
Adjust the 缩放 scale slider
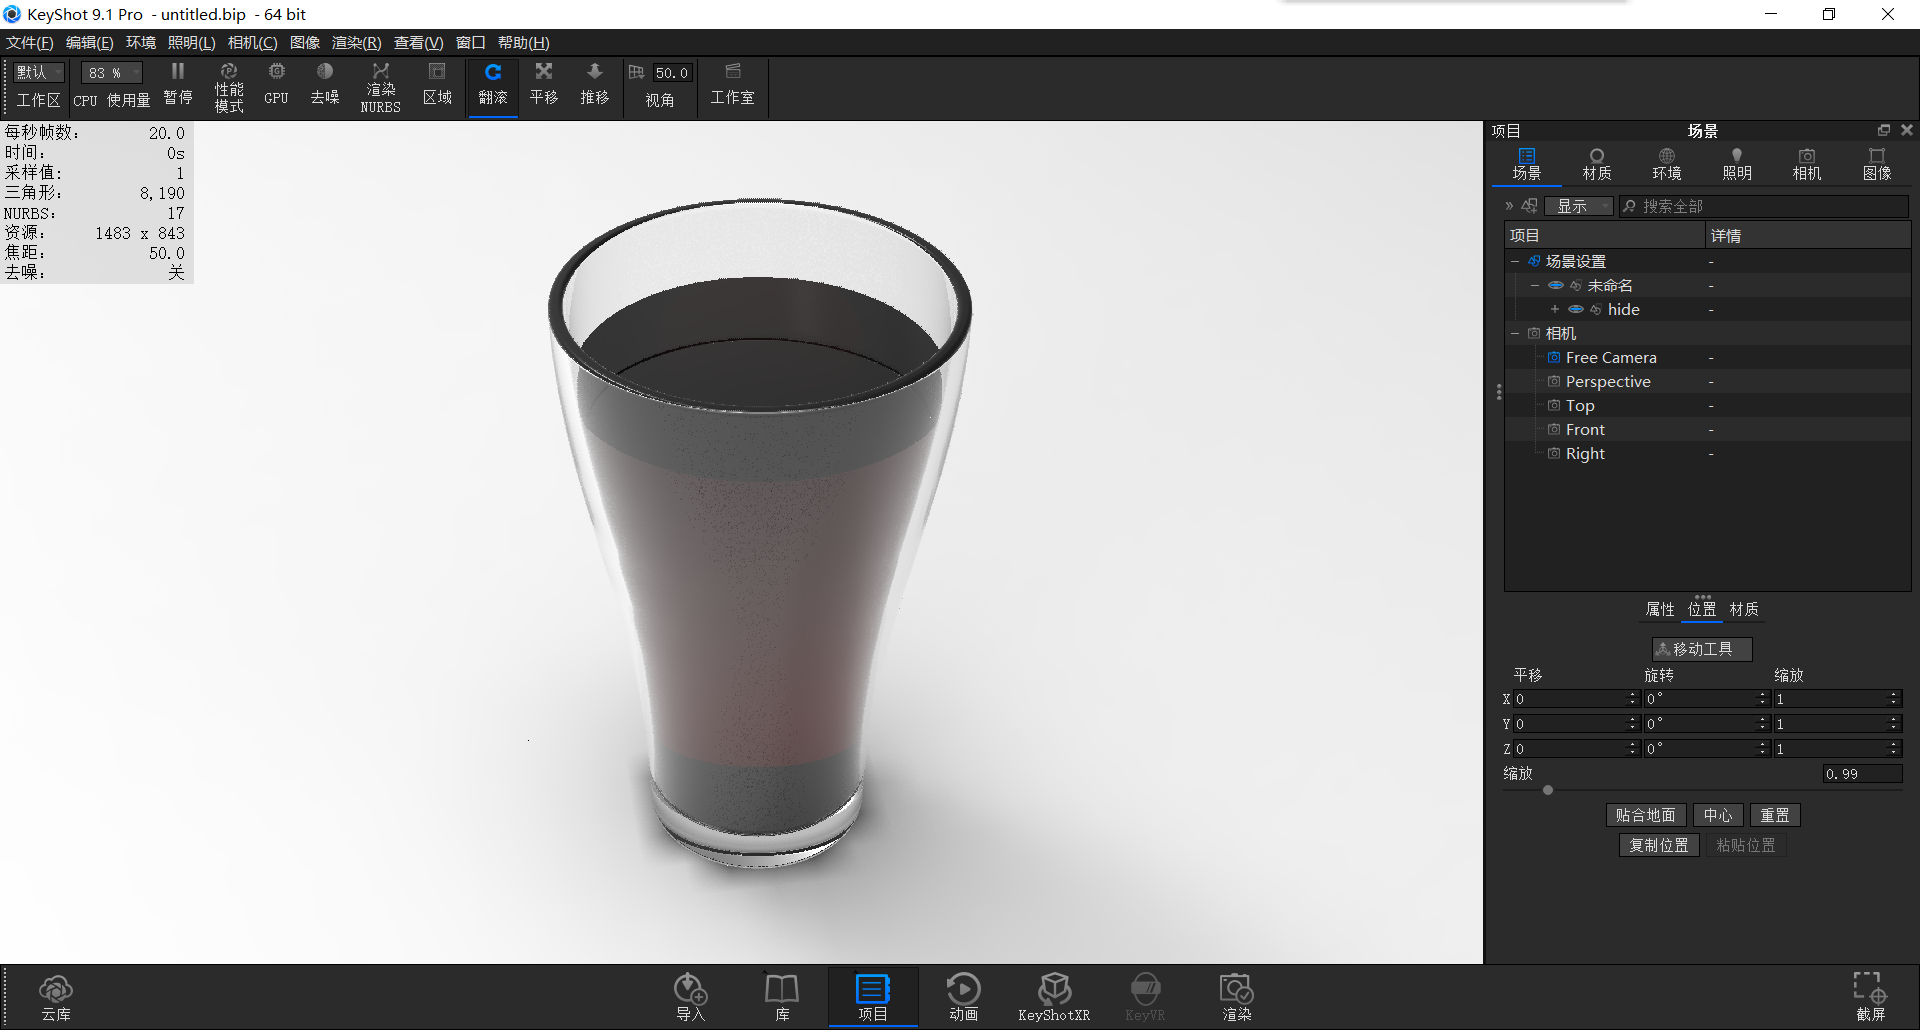pyautogui.click(x=1546, y=790)
